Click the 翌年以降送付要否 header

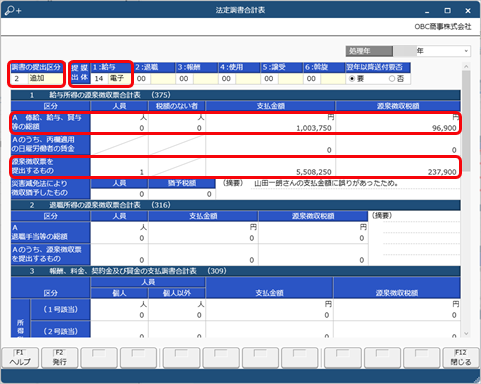pos(378,67)
